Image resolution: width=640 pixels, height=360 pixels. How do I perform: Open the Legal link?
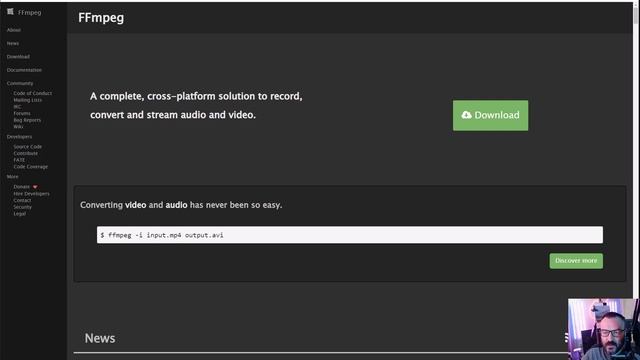tap(20, 214)
